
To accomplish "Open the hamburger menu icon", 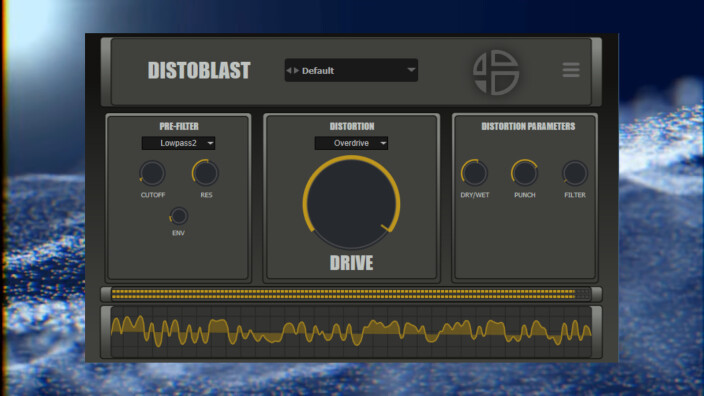I will point(571,70).
